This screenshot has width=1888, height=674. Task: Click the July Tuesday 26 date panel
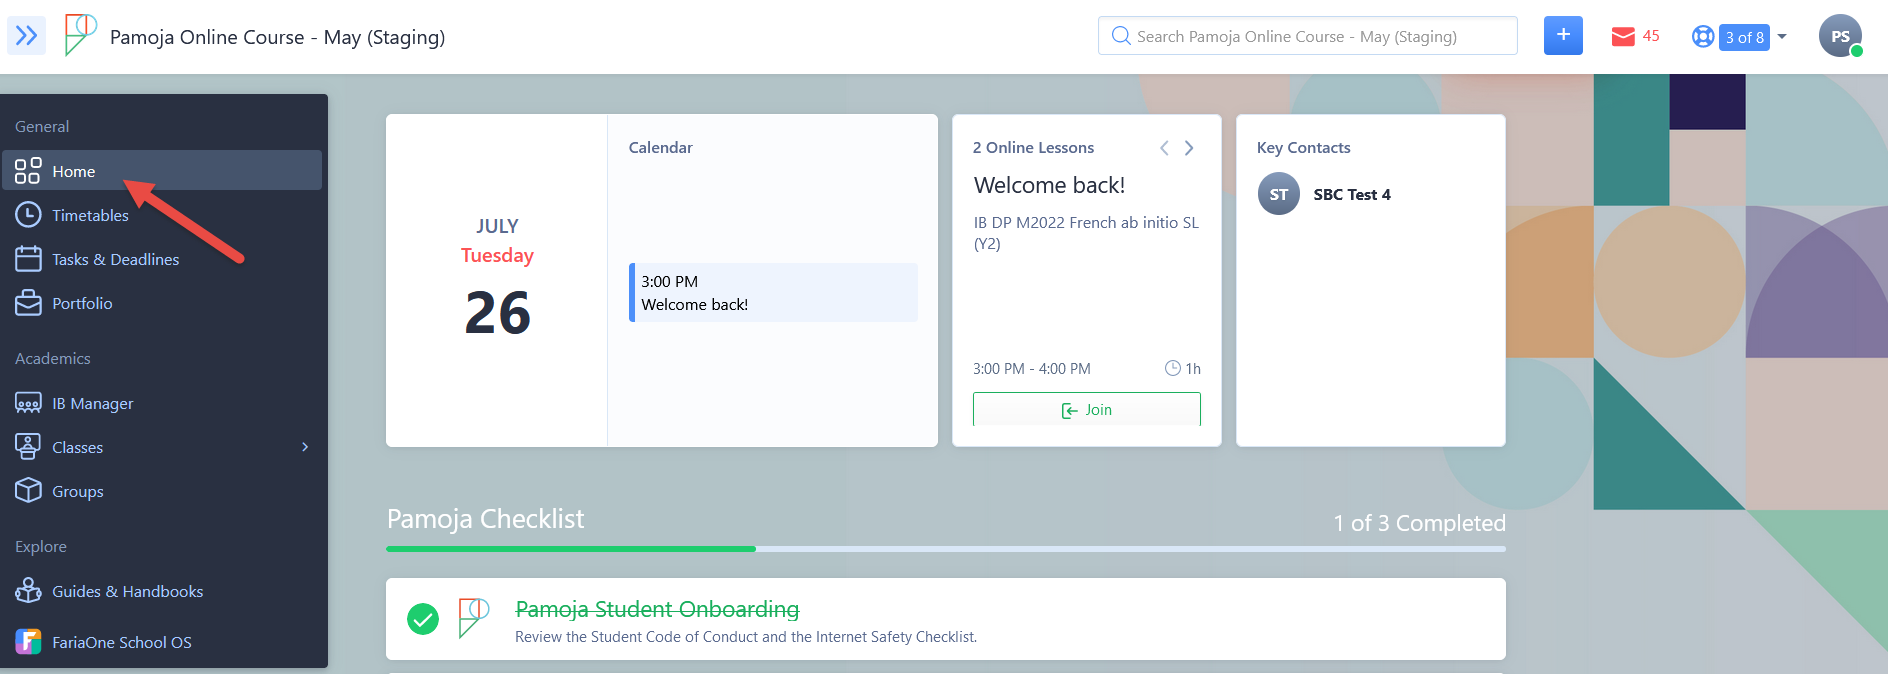point(497,280)
